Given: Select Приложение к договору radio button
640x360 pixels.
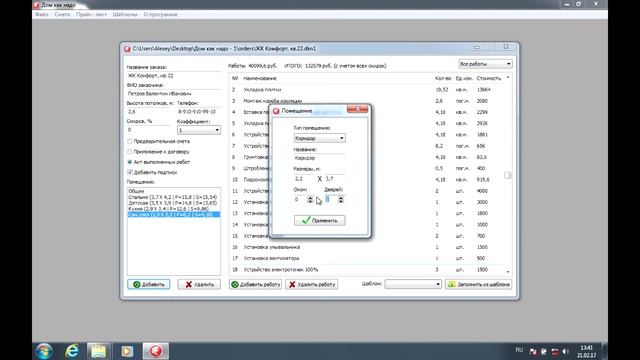Looking at the screenshot, I should (130, 152).
